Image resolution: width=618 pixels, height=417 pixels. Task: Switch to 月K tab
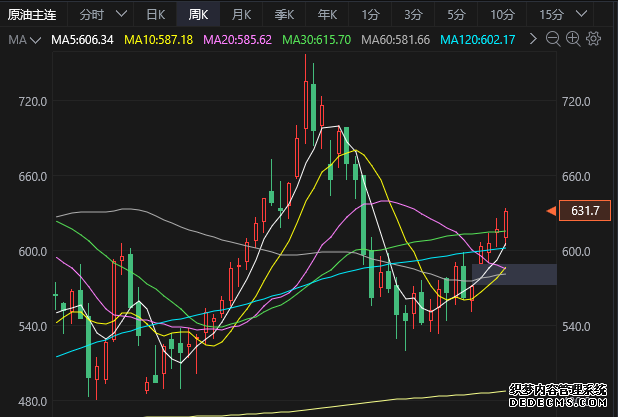(x=241, y=15)
